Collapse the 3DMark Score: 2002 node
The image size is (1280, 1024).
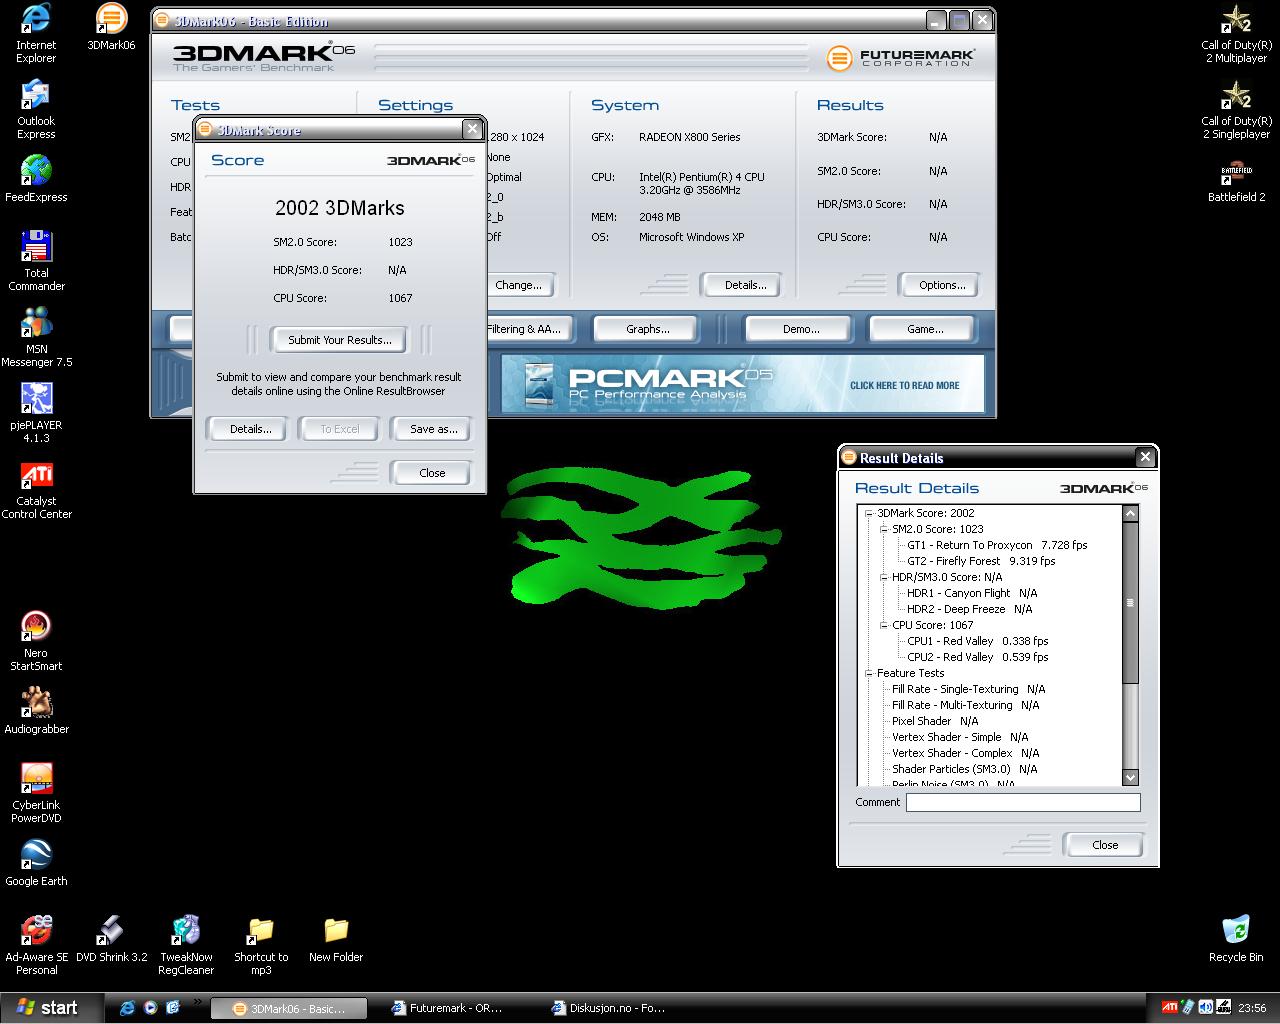click(x=869, y=513)
